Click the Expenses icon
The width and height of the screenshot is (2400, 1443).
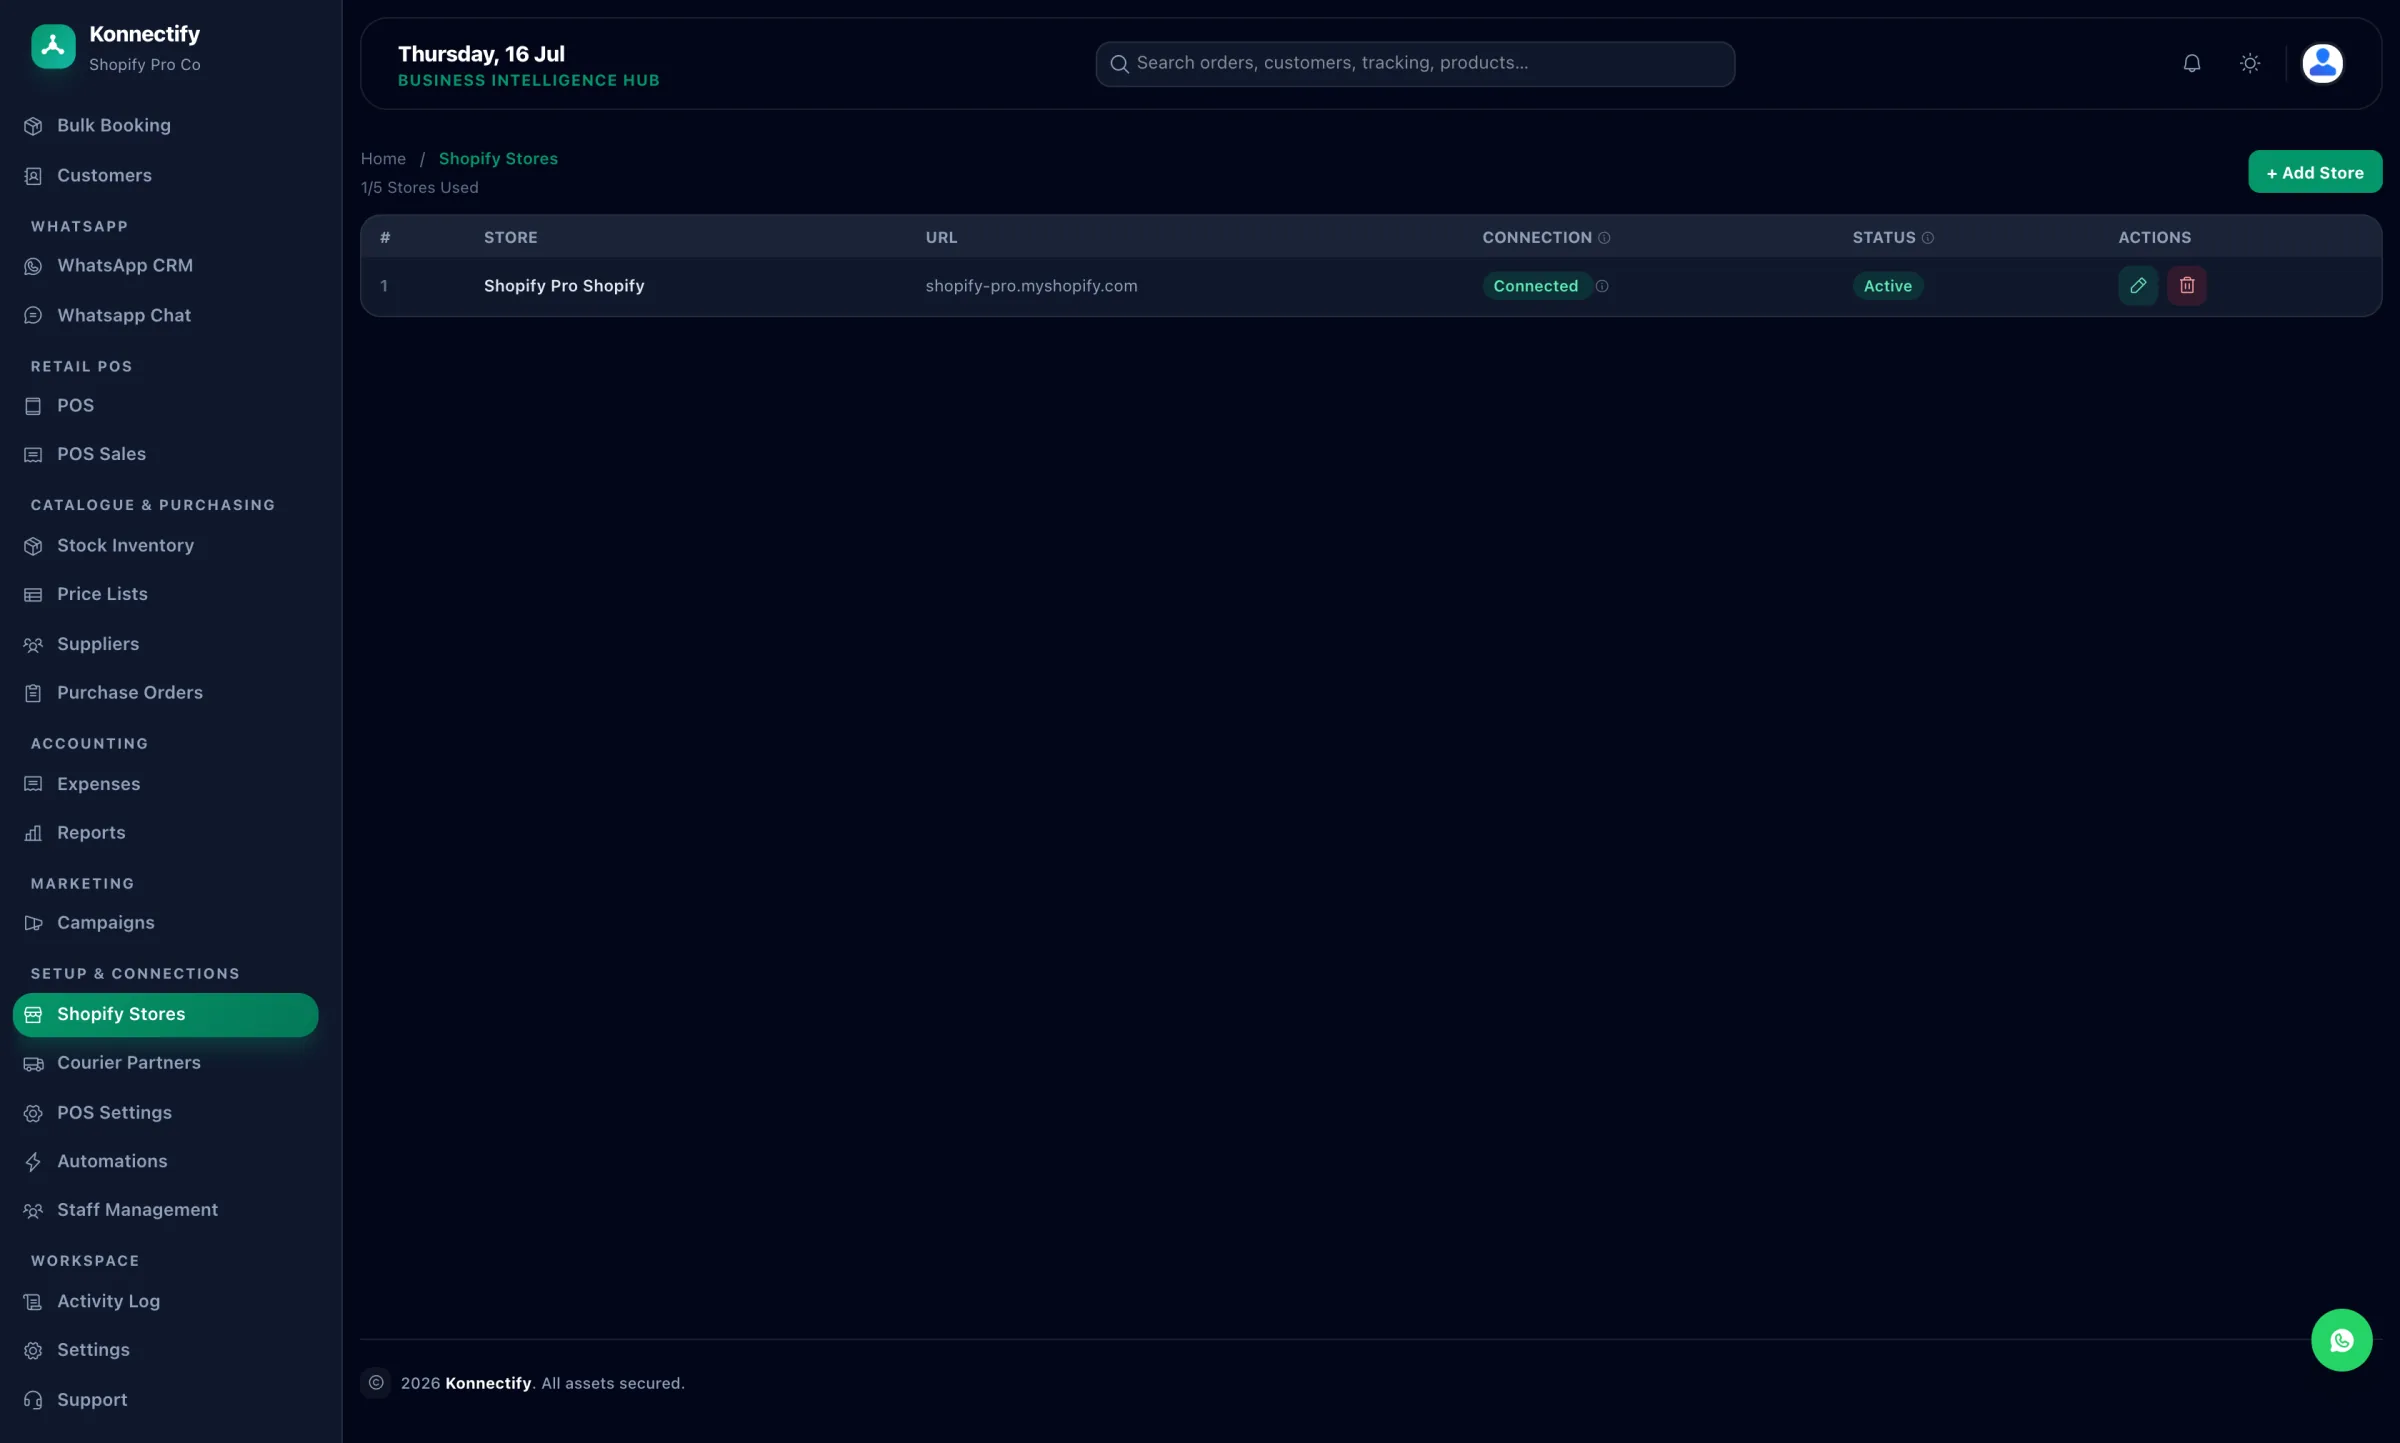pyautogui.click(x=33, y=784)
